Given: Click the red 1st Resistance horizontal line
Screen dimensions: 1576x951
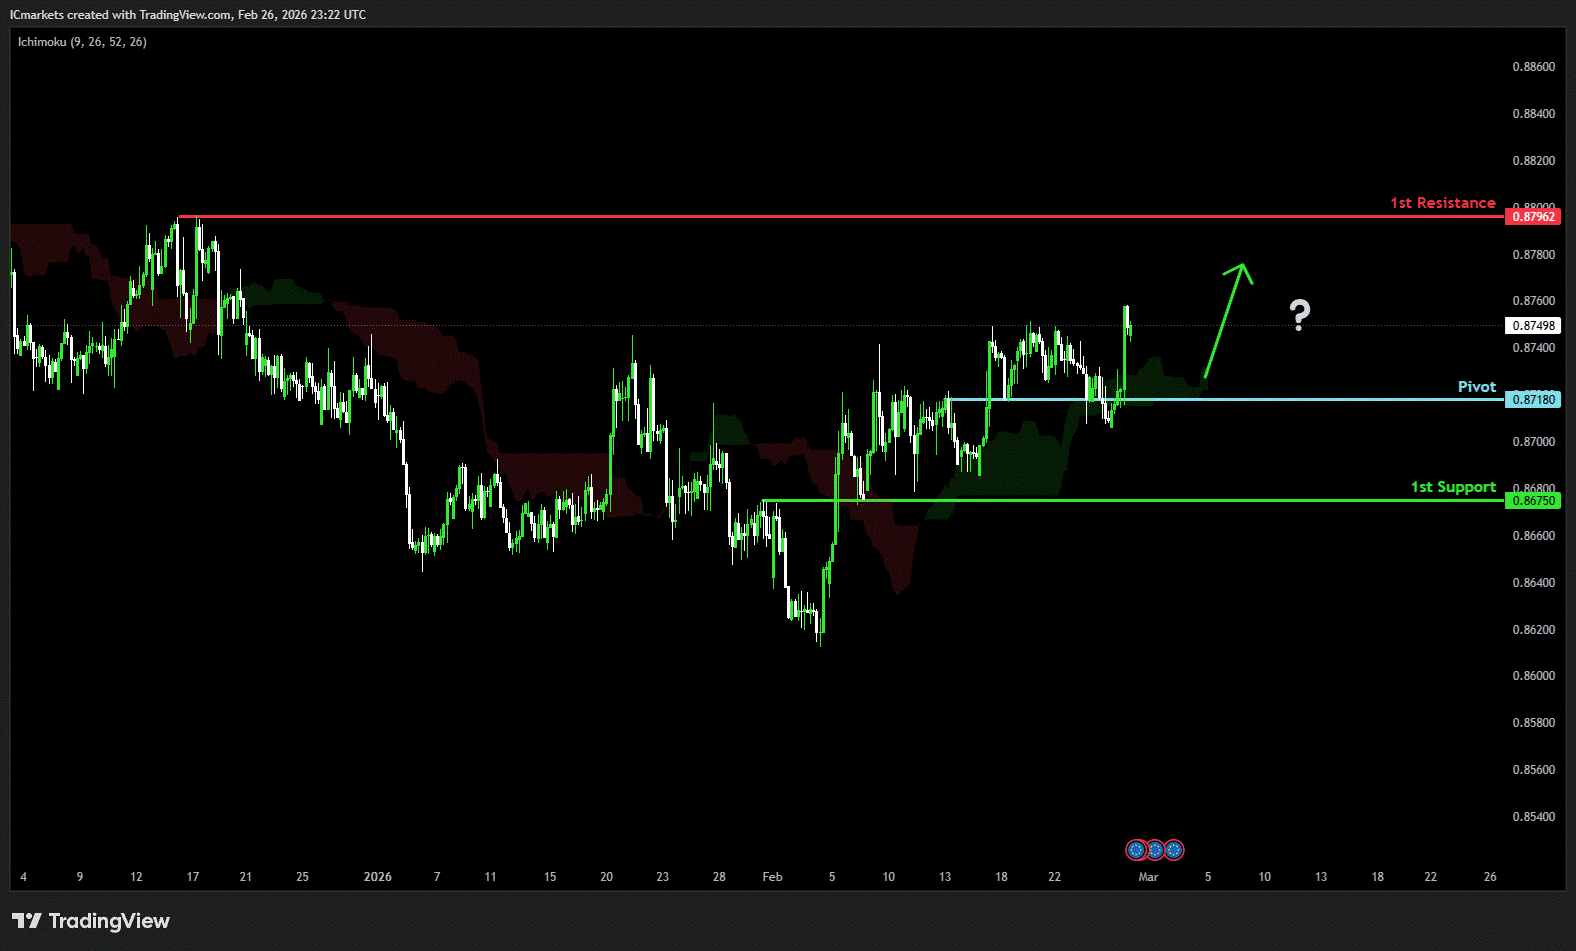Looking at the screenshot, I should (x=800, y=216).
